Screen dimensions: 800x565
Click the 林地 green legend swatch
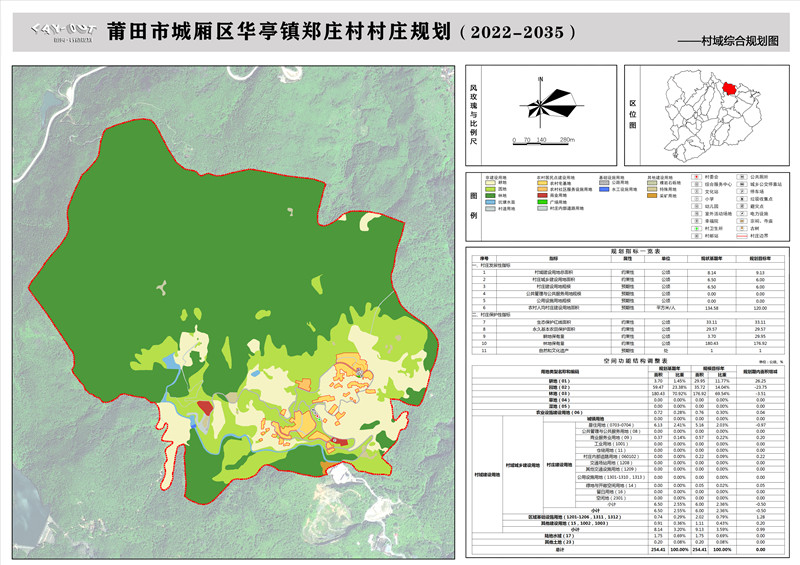pyautogui.click(x=490, y=196)
